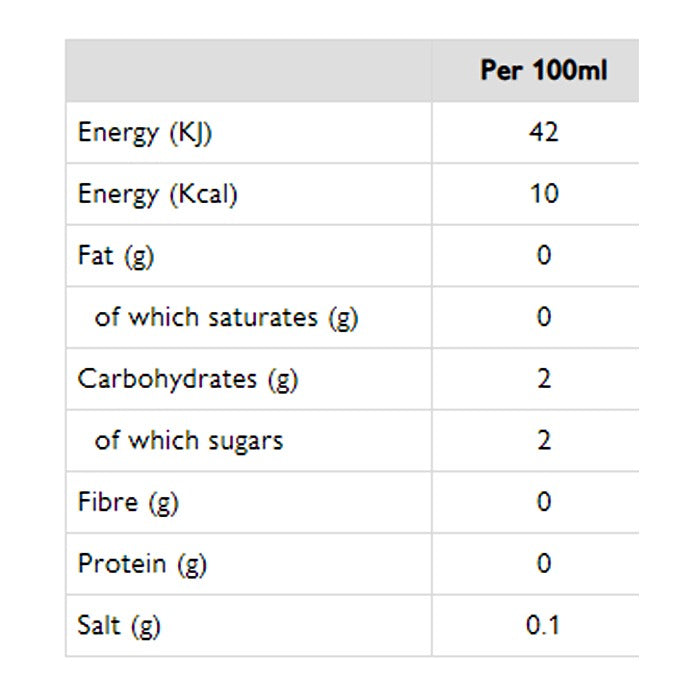700x700 pixels.
Task: Click the Energy KJ value 42
Action: pos(543,133)
